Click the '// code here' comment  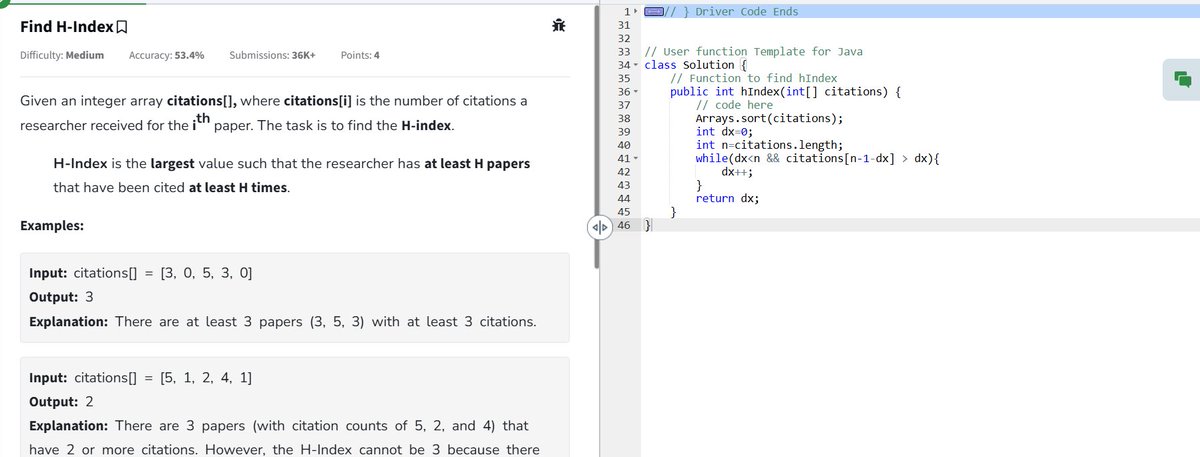click(x=734, y=105)
